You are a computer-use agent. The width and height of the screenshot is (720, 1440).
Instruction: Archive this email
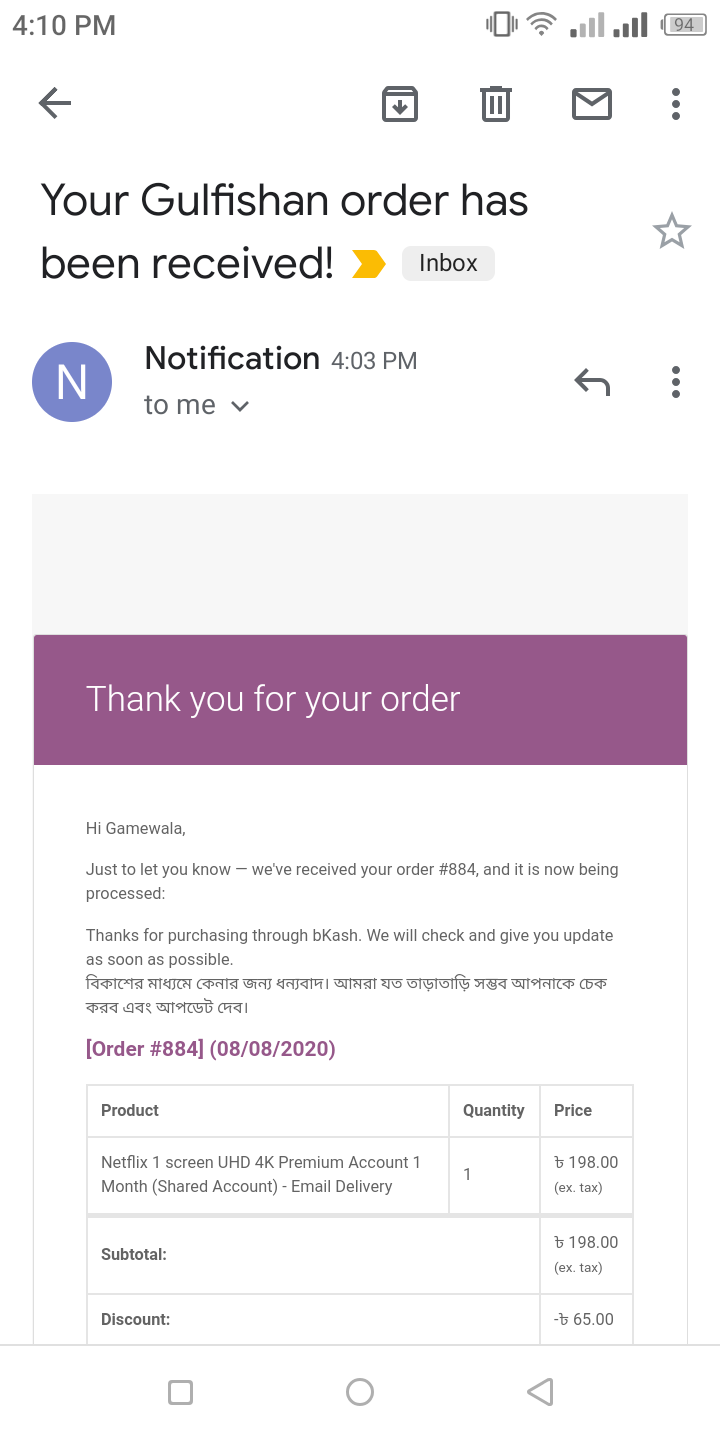point(400,103)
